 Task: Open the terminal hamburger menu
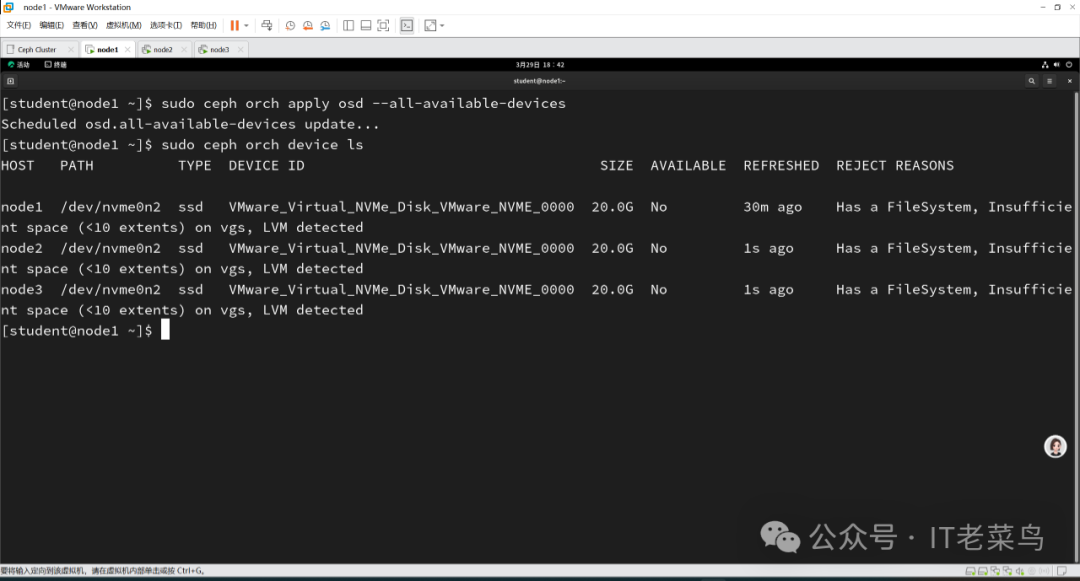(1050, 81)
